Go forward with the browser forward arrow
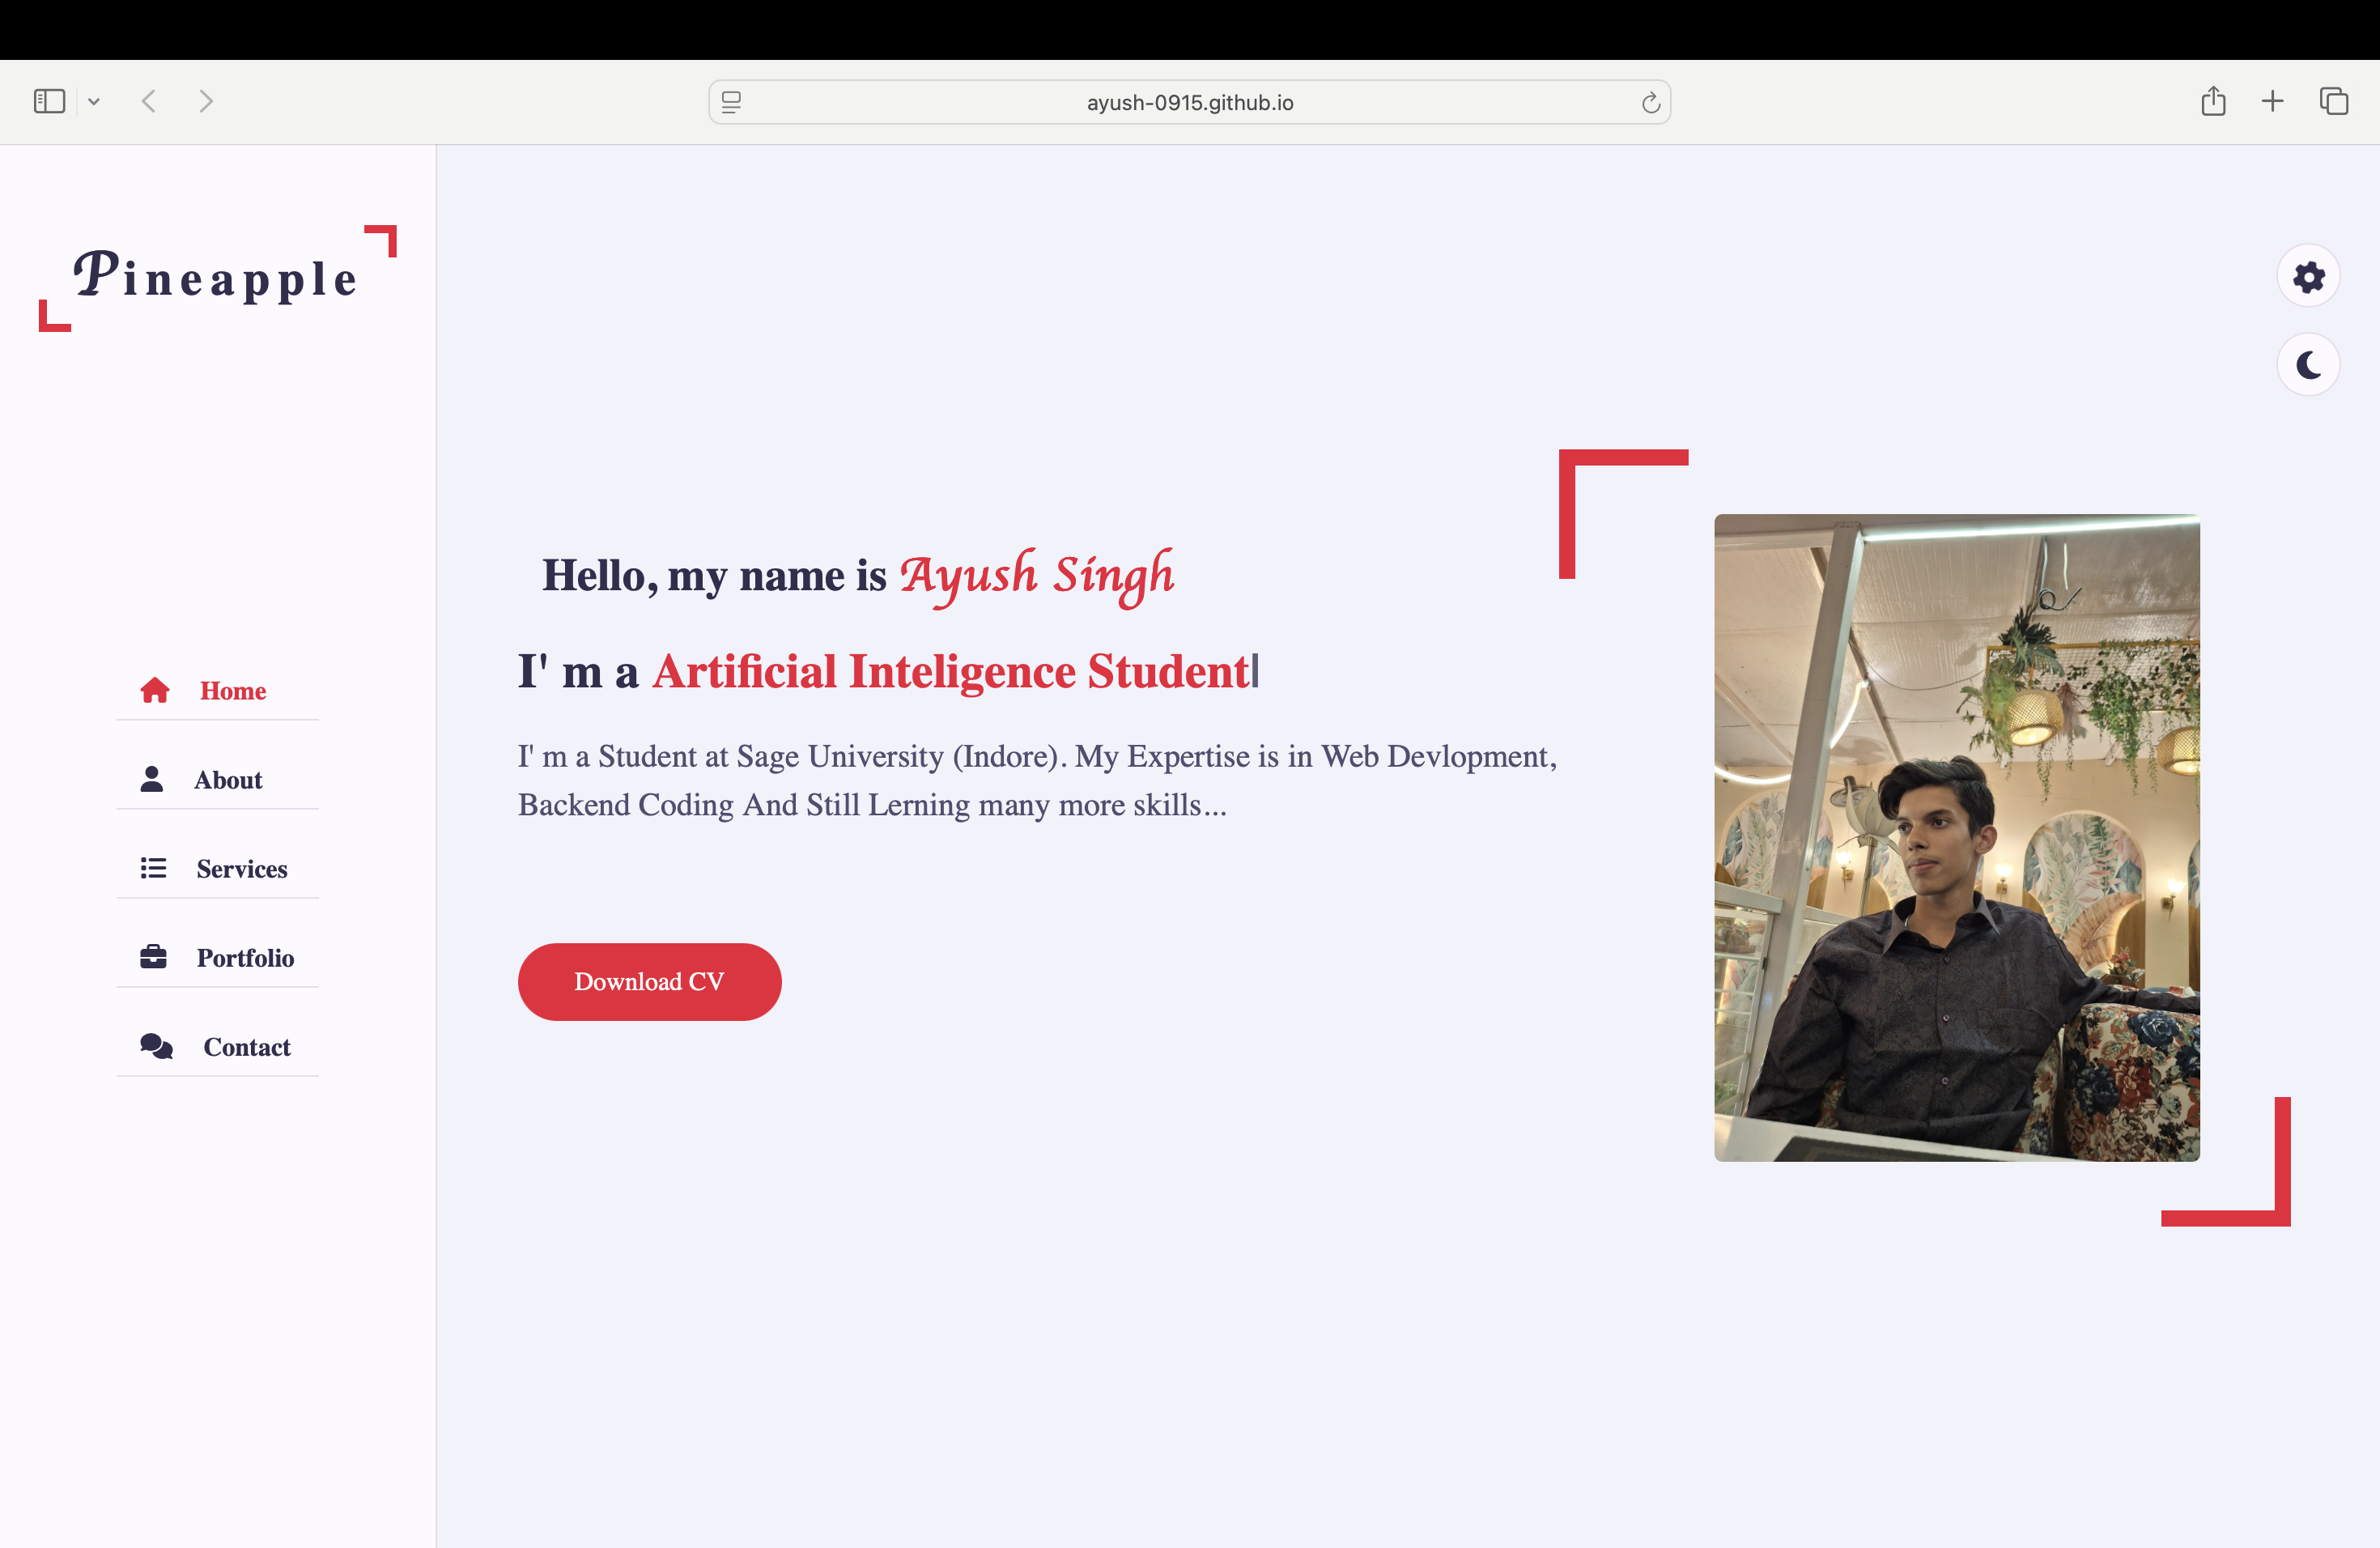 (206, 101)
